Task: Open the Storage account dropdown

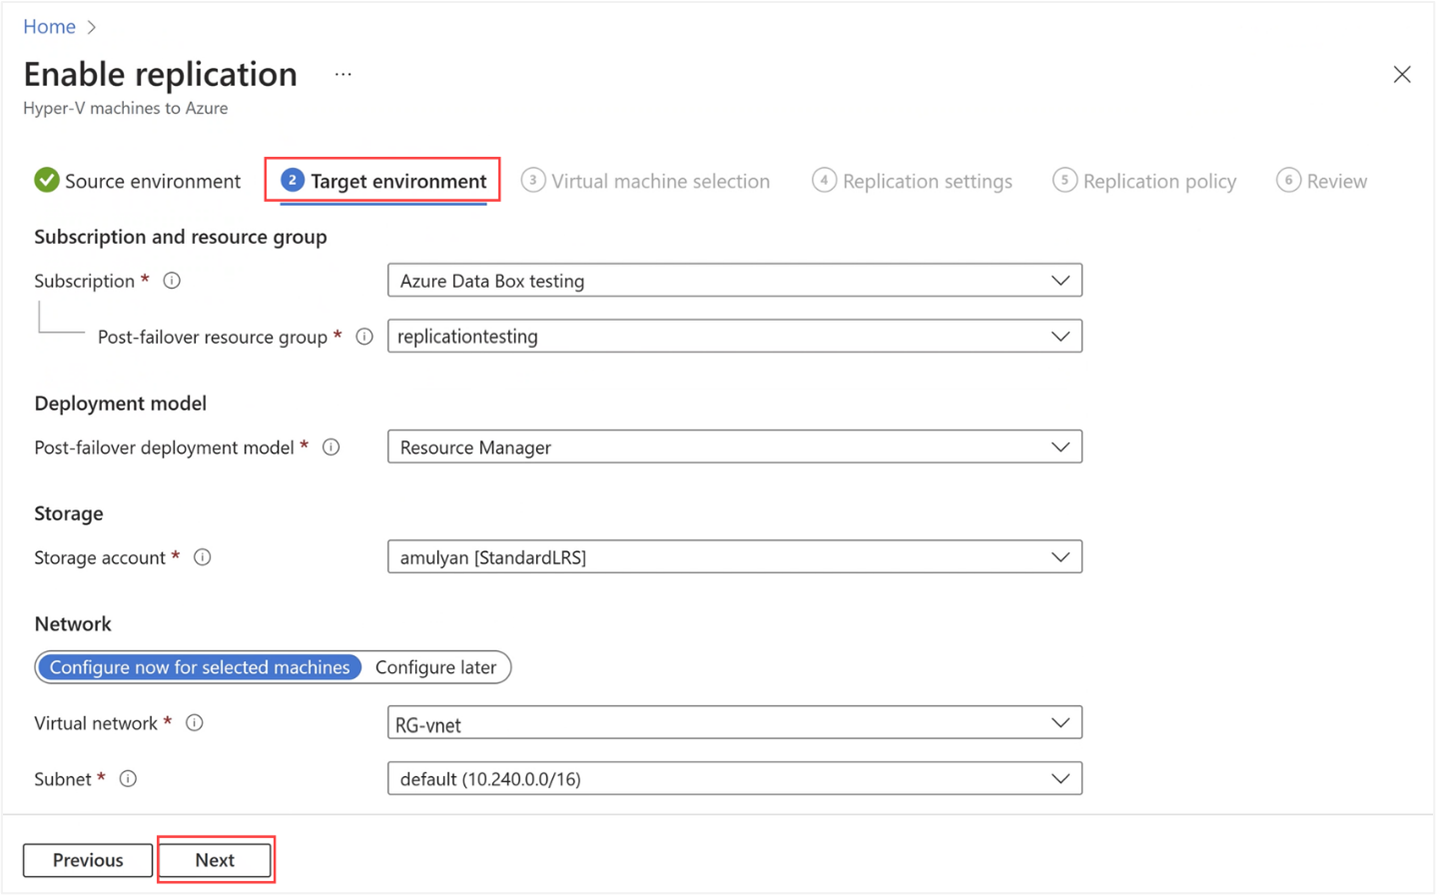Action: [x=735, y=557]
